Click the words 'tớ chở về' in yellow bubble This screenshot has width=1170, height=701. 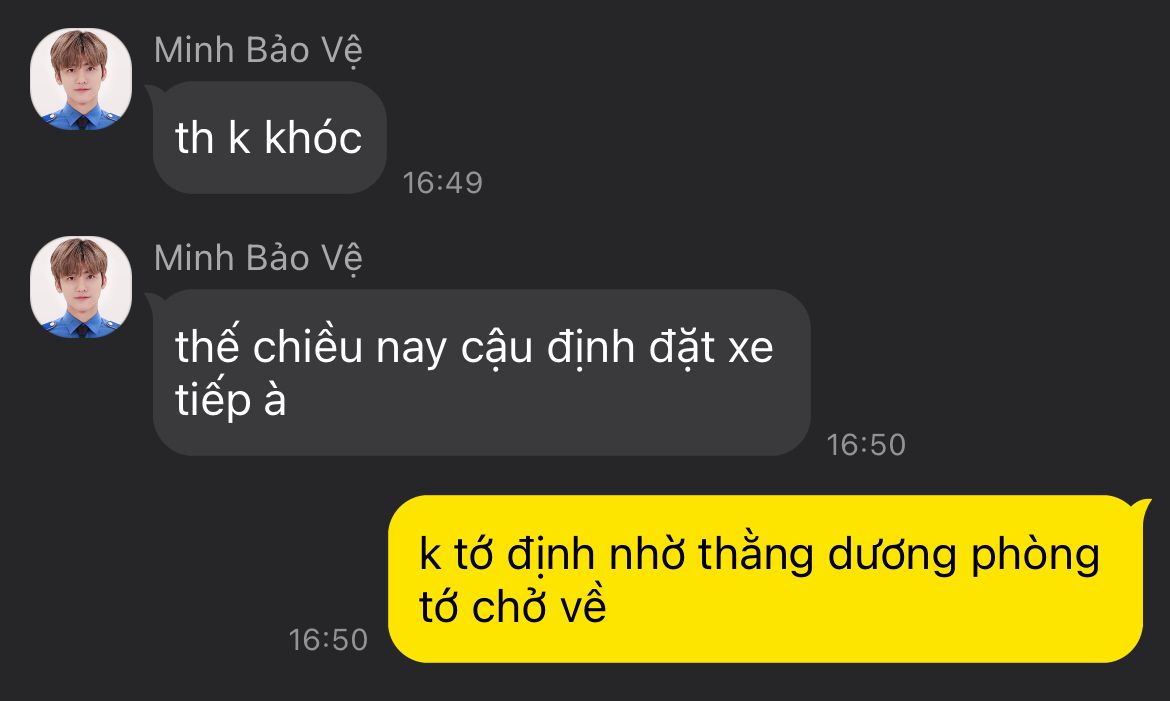click(x=513, y=605)
